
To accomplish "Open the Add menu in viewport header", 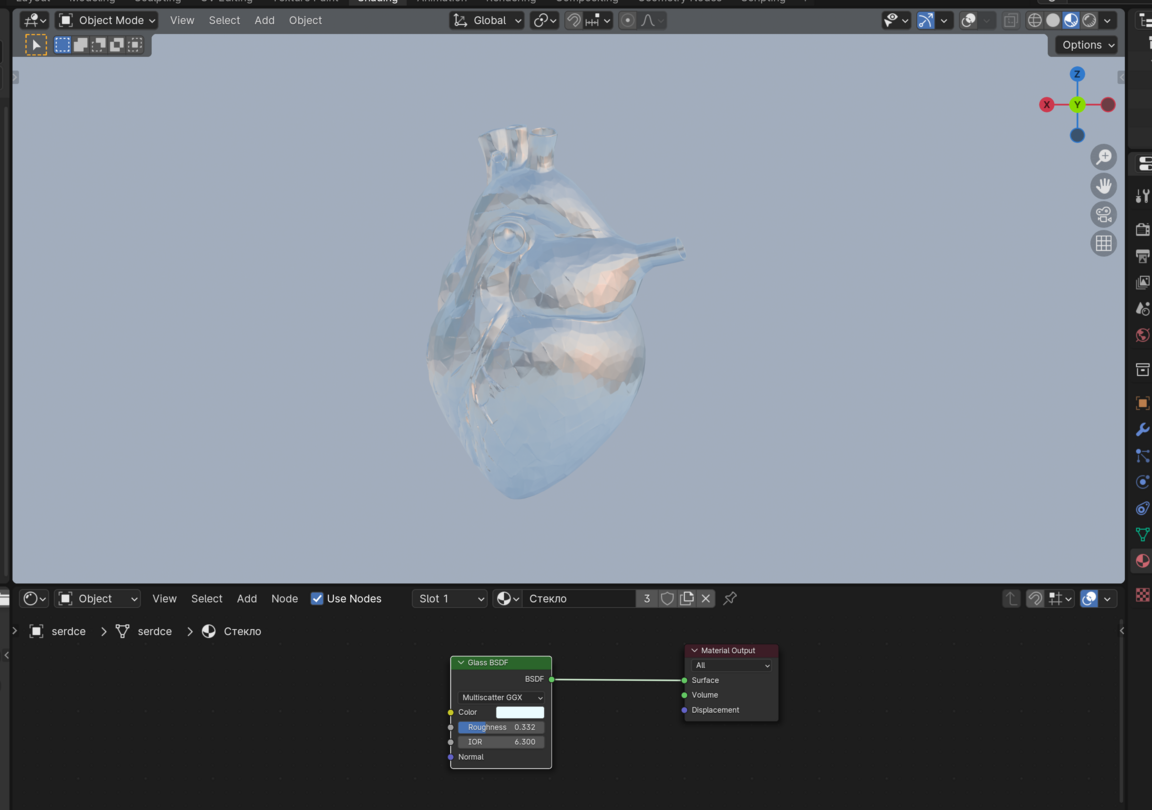I will 264,20.
